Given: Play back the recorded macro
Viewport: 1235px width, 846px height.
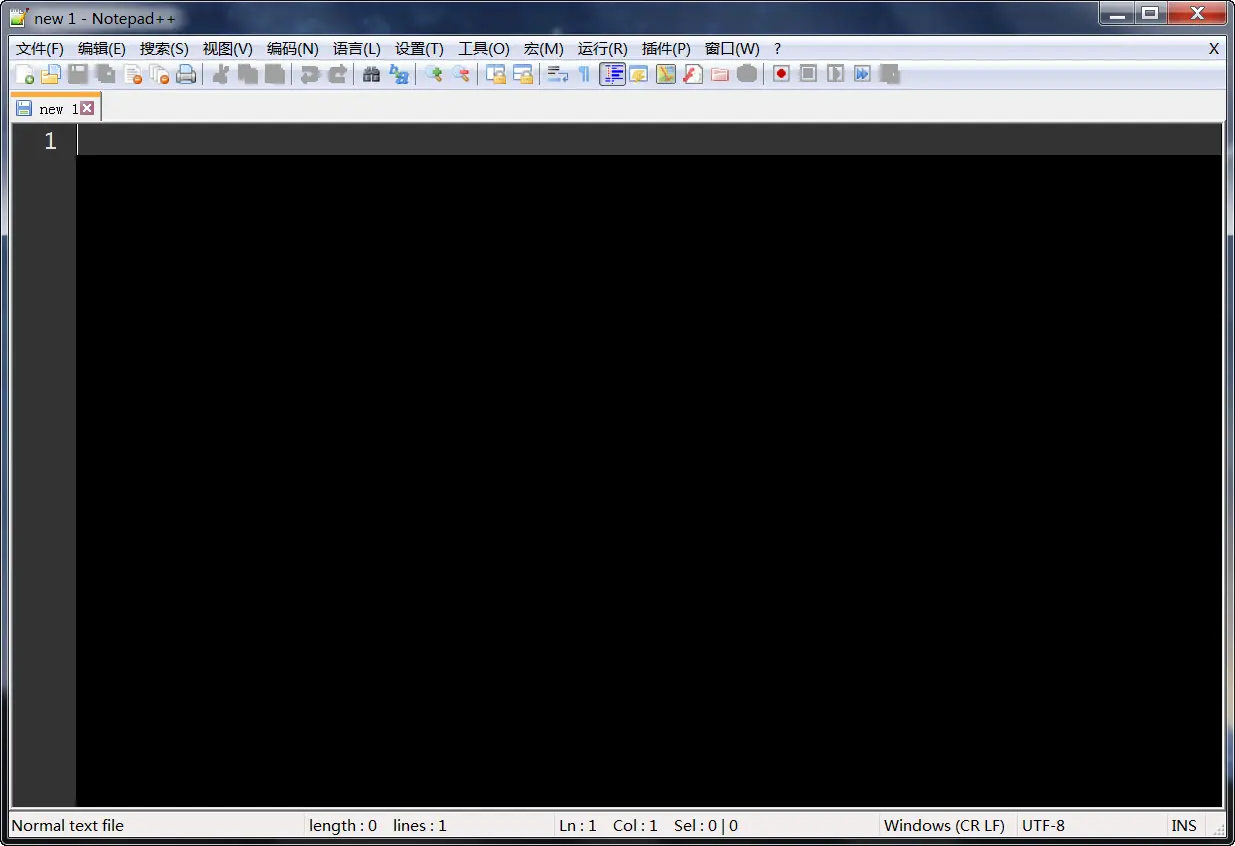Looking at the screenshot, I should tap(835, 73).
